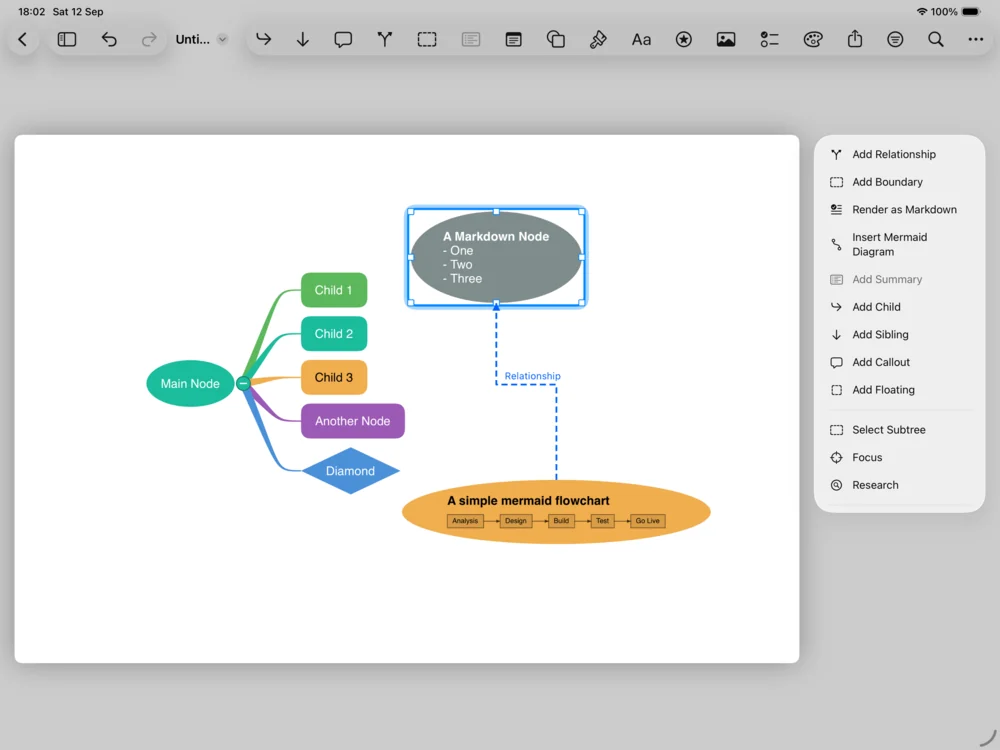Viewport: 1000px width, 750px height.
Task: Select the Child 1 node
Action: tap(334, 290)
